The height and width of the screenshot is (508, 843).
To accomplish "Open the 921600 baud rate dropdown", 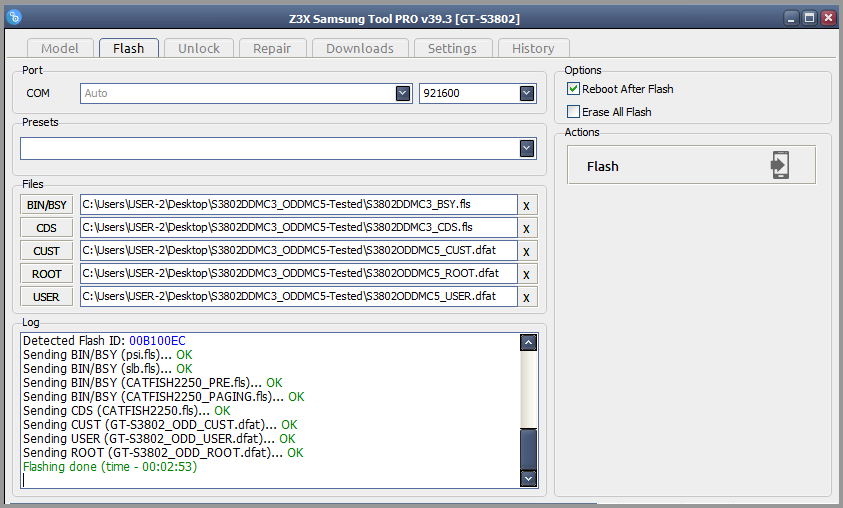I will pyautogui.click(x=527, y=94).
